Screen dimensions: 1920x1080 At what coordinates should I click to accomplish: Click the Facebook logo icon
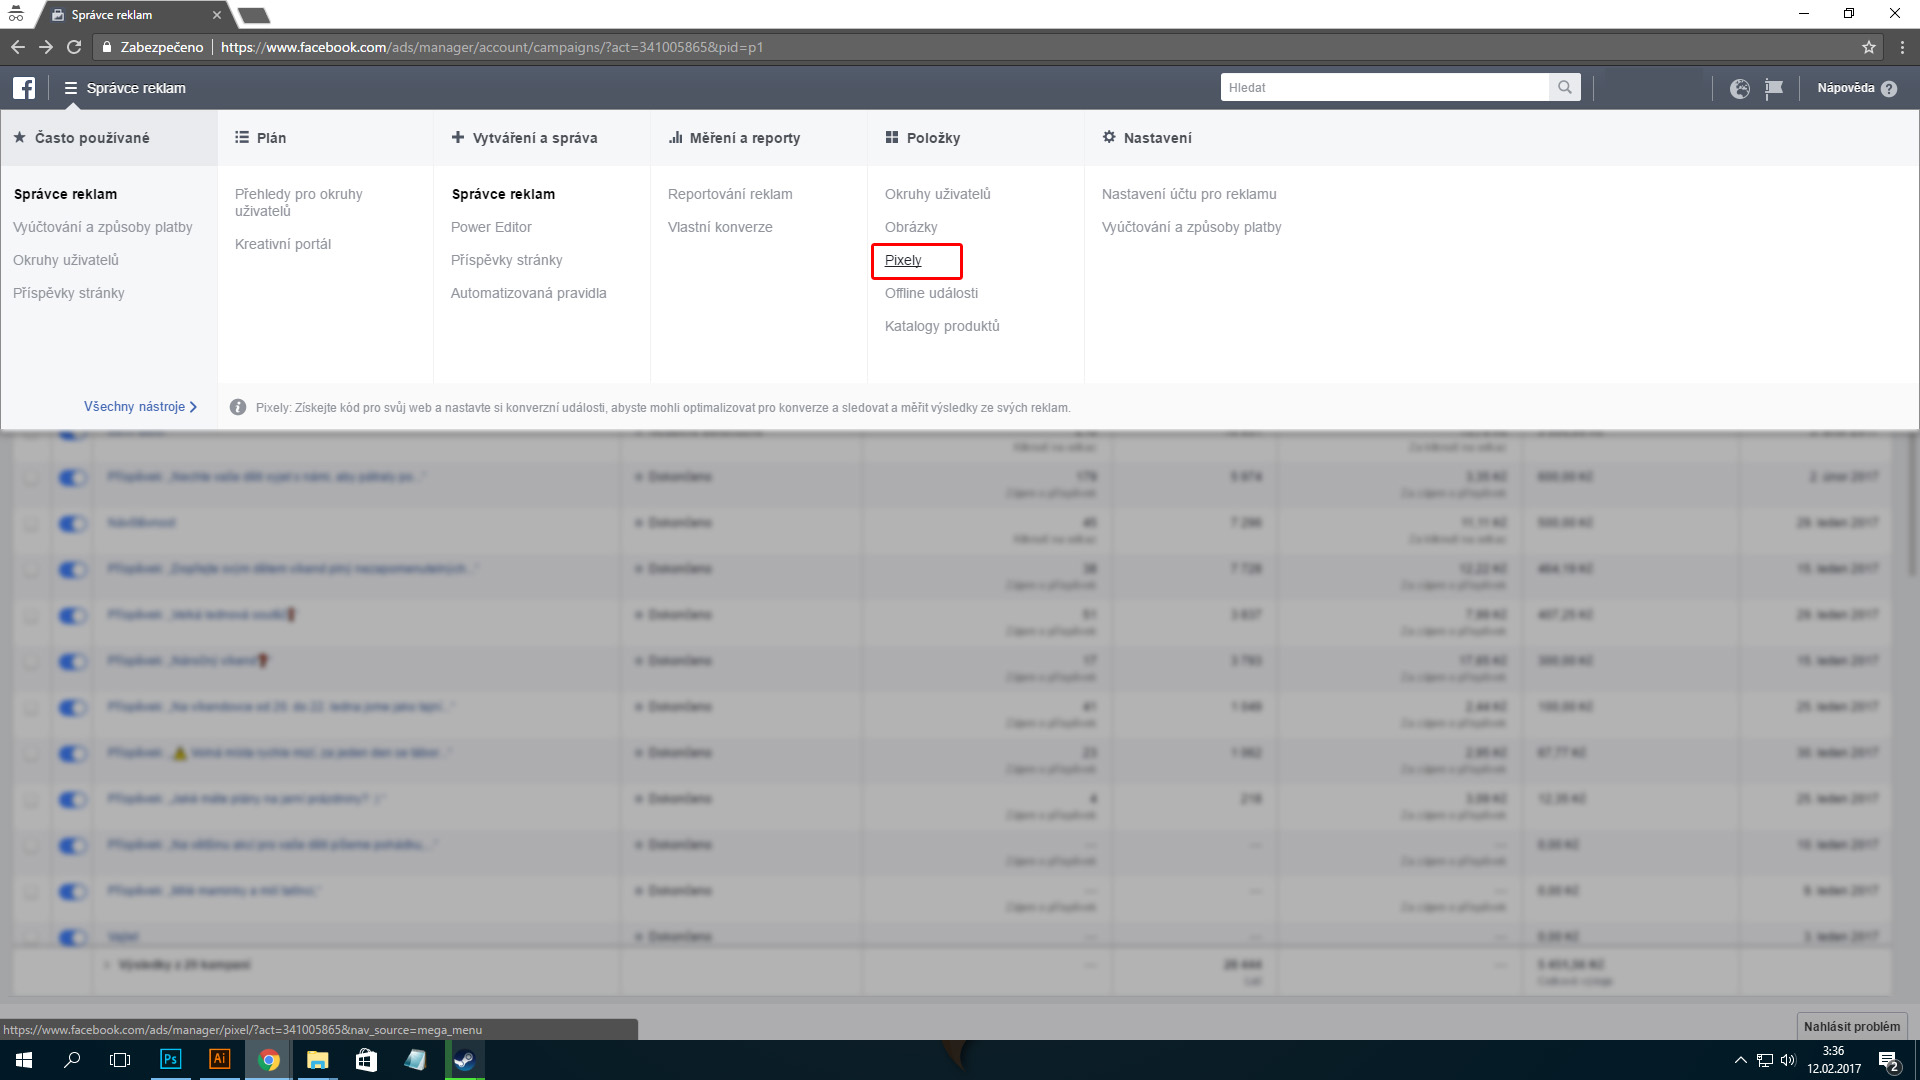[x=24, y=88]
